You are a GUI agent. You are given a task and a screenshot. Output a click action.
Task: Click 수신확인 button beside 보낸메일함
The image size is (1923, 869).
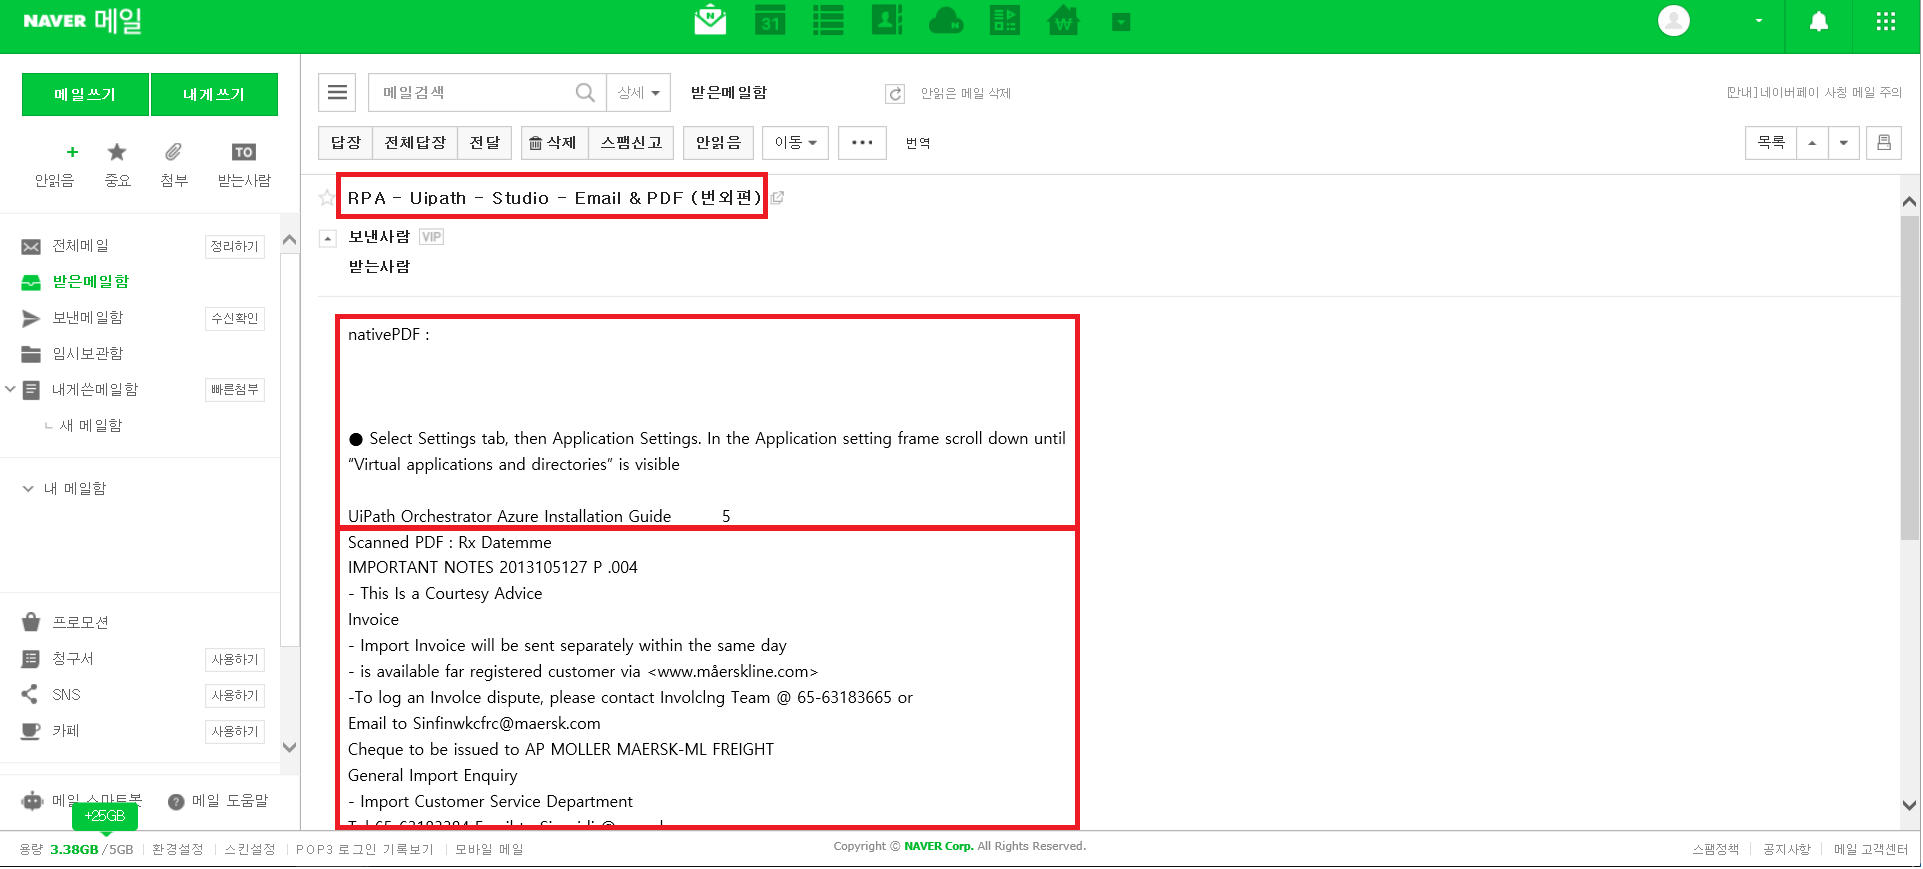click(235, 318)
